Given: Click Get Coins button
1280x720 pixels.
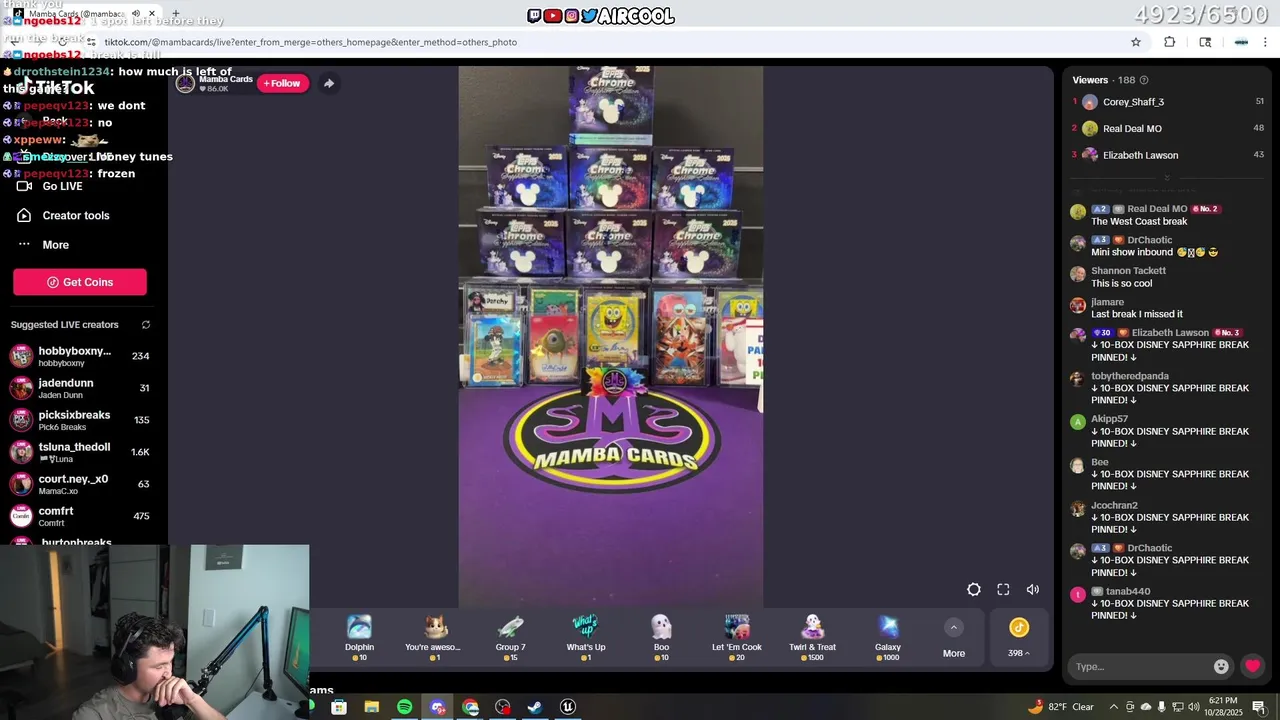Looking at the screenshot, I should (x=80, y=282).
